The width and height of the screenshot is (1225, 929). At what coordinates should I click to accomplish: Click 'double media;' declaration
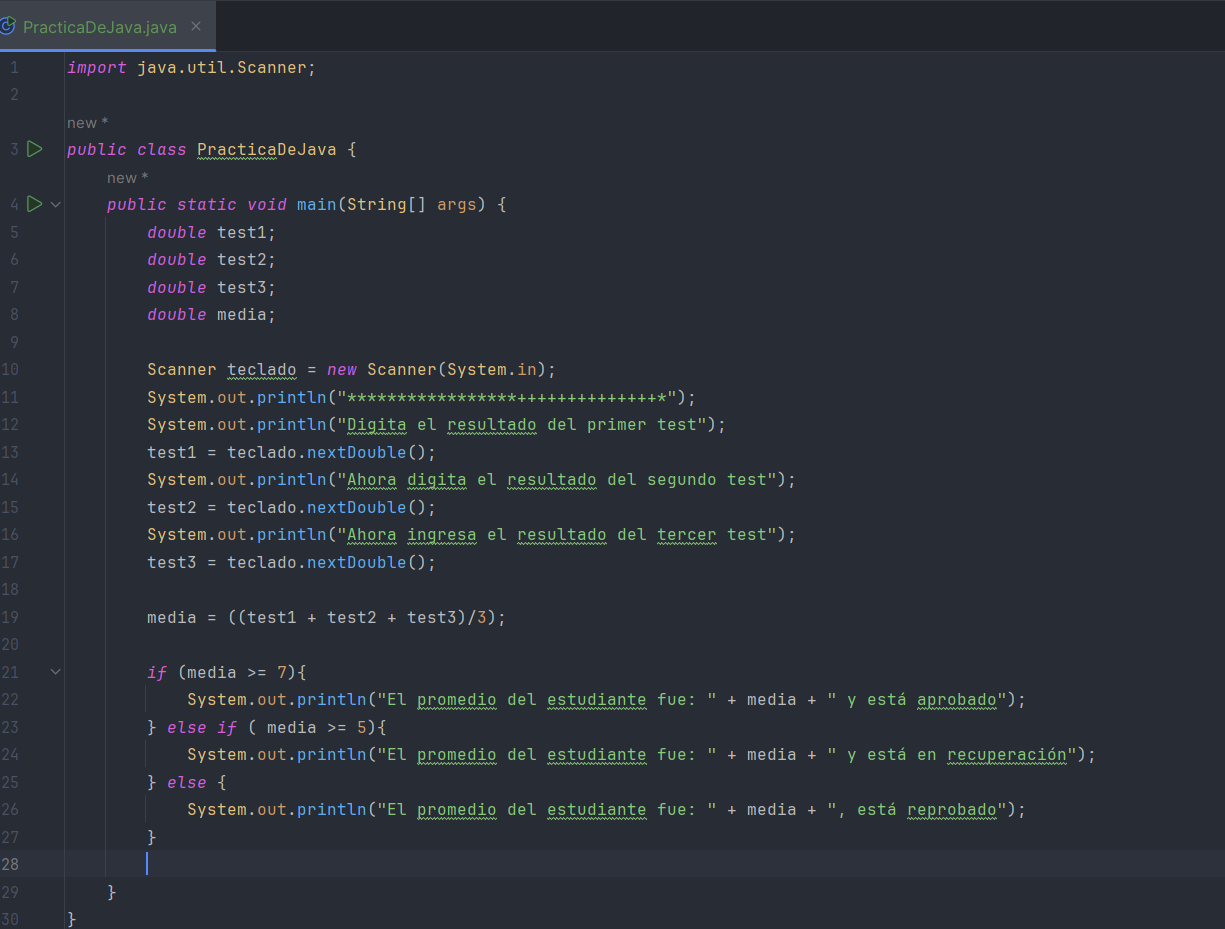click(x=211, y=314)
